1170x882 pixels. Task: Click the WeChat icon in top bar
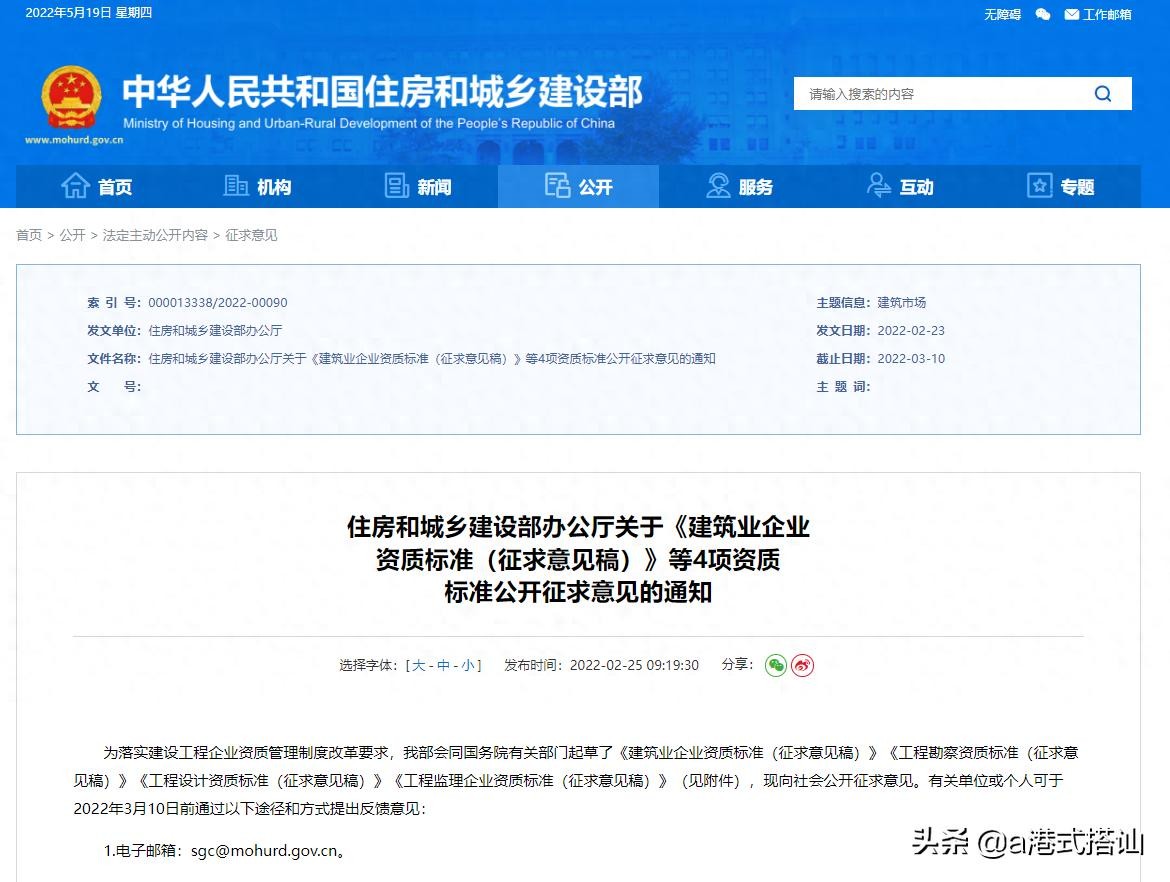[x=1043, y=14]
